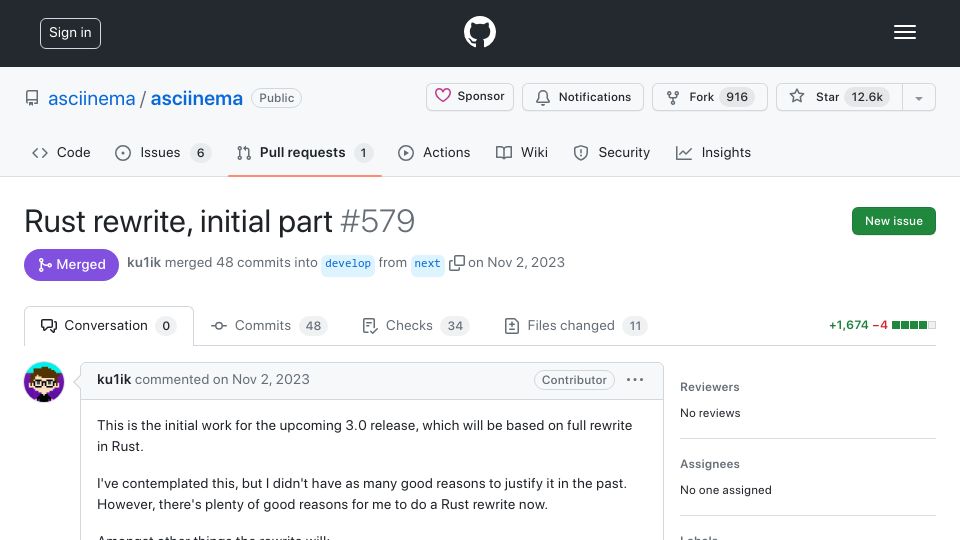The height and width of the screenshot is (540, 960).
Task: Click the repository icon beside asciinema
Action: pyautogui.click(x=32, y=98)
